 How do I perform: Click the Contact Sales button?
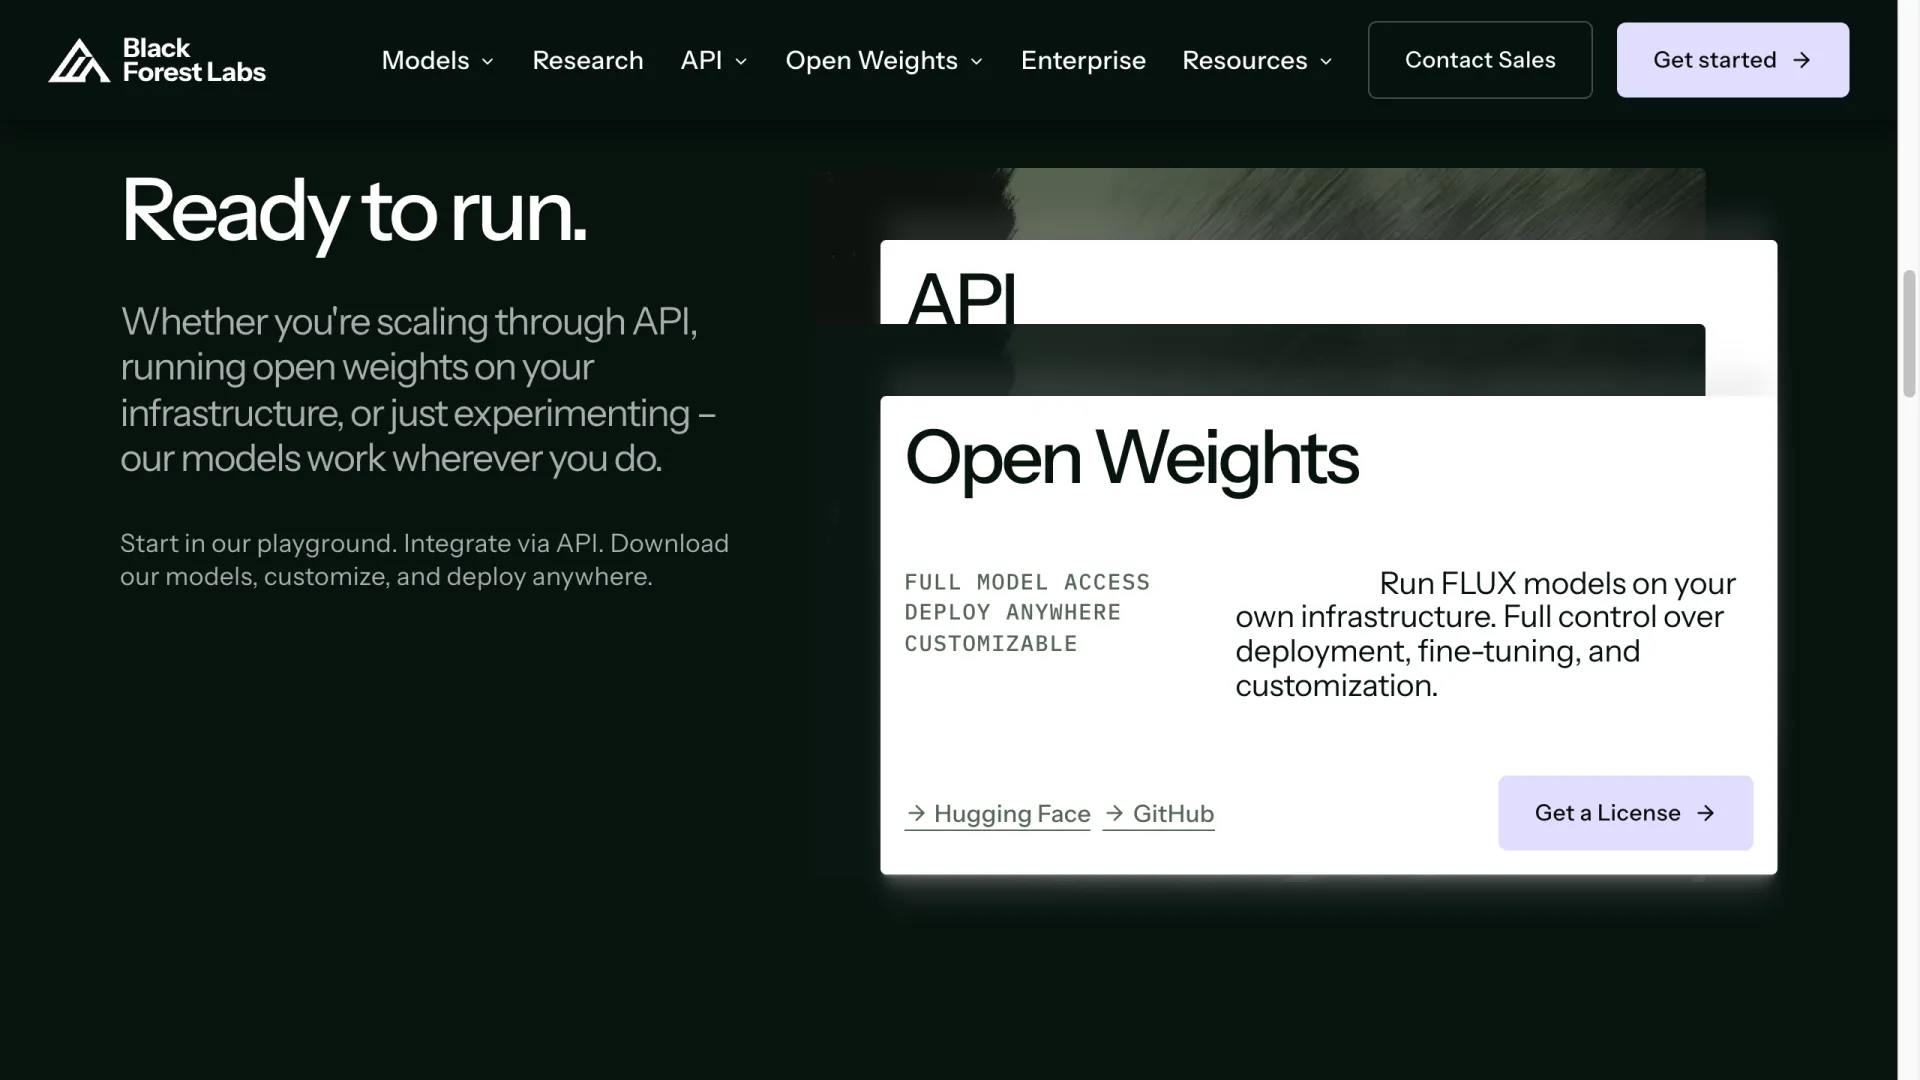pyautogui.click(x=1480, y=60)
